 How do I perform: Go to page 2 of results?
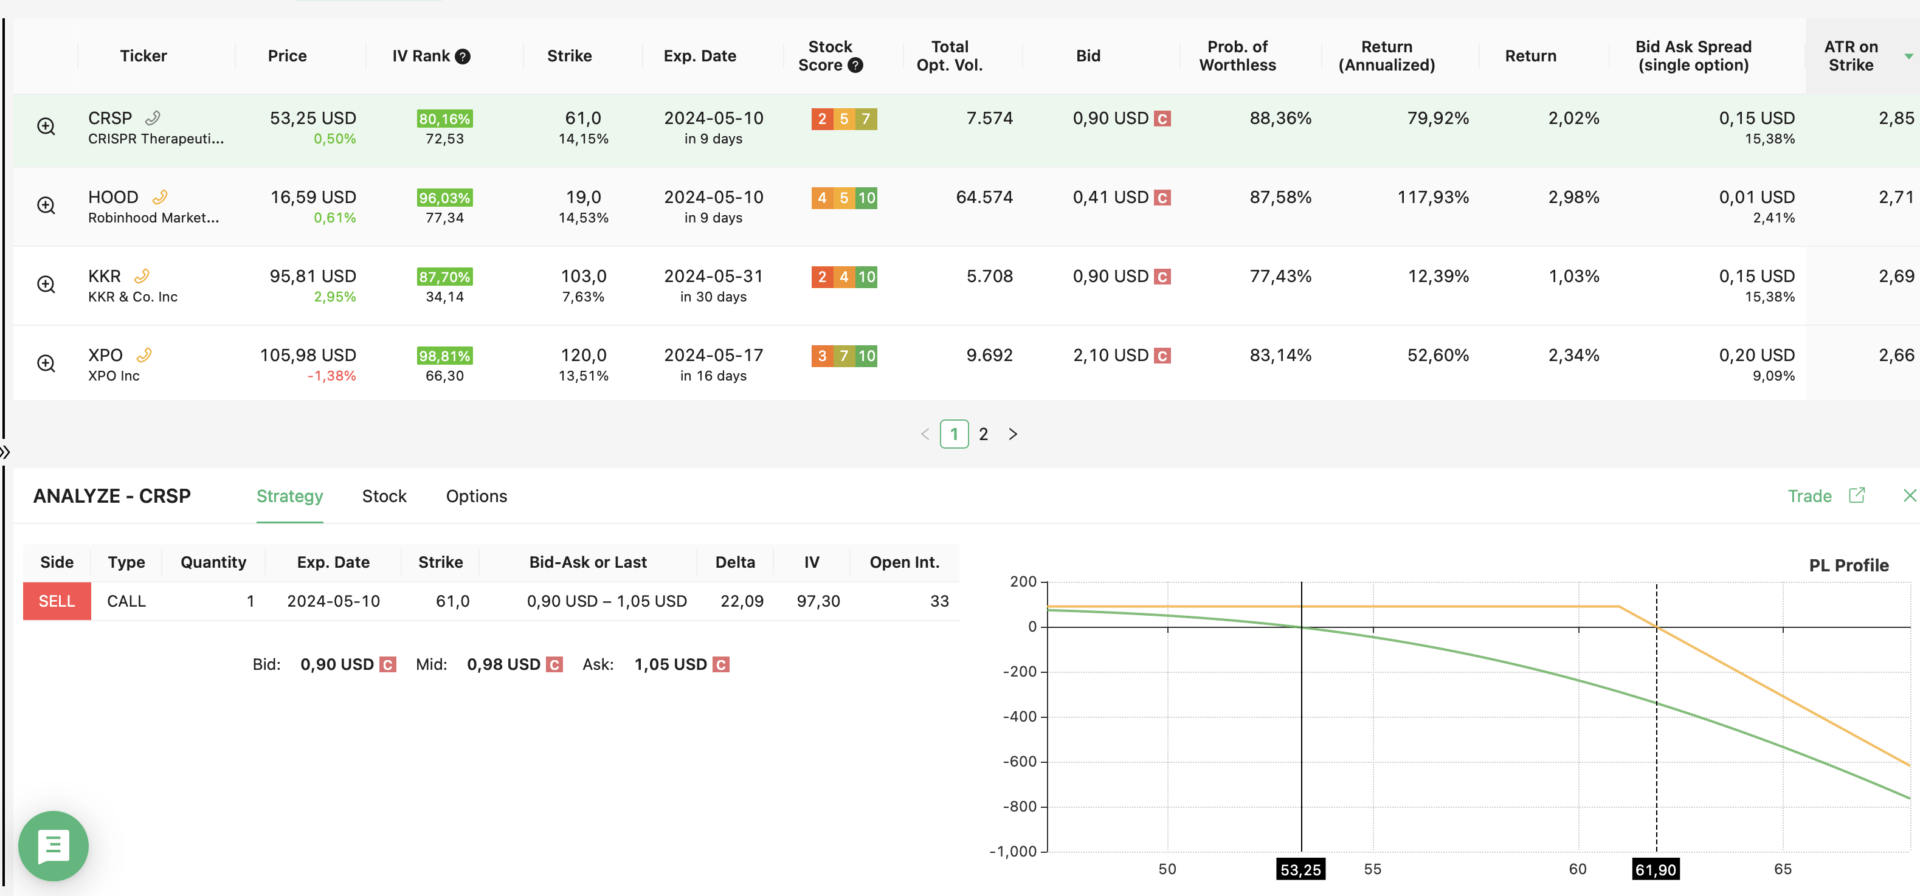[983, 434]
